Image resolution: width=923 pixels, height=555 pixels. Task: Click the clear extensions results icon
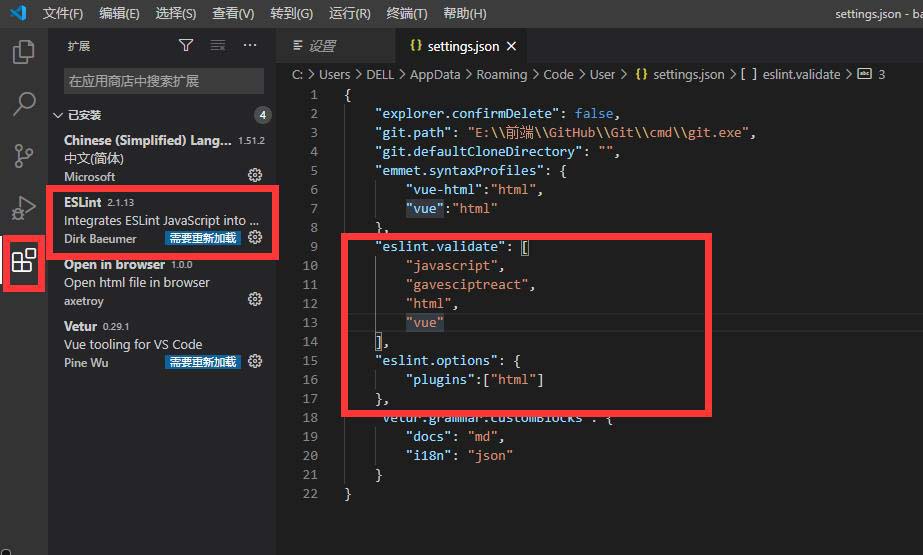pyautogui.click(x=218, y=45)
